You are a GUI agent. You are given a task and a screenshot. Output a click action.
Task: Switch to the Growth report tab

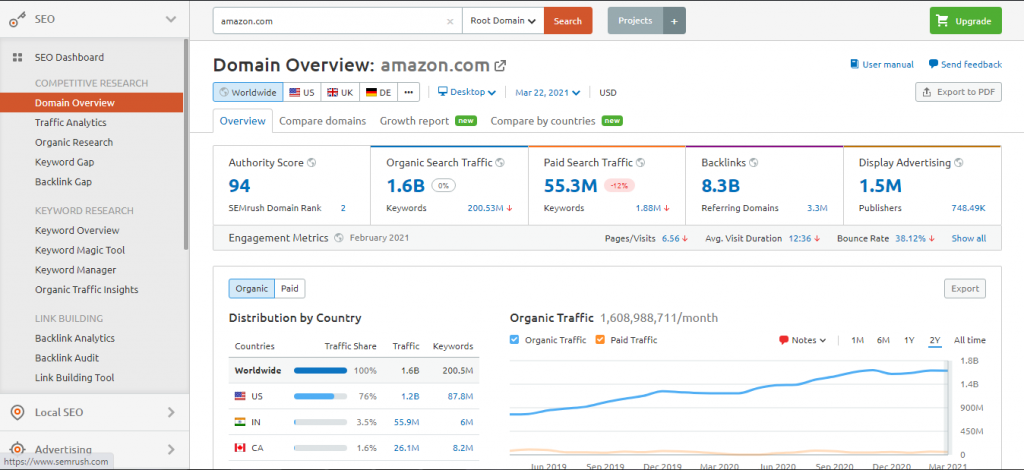coord(428,121)
